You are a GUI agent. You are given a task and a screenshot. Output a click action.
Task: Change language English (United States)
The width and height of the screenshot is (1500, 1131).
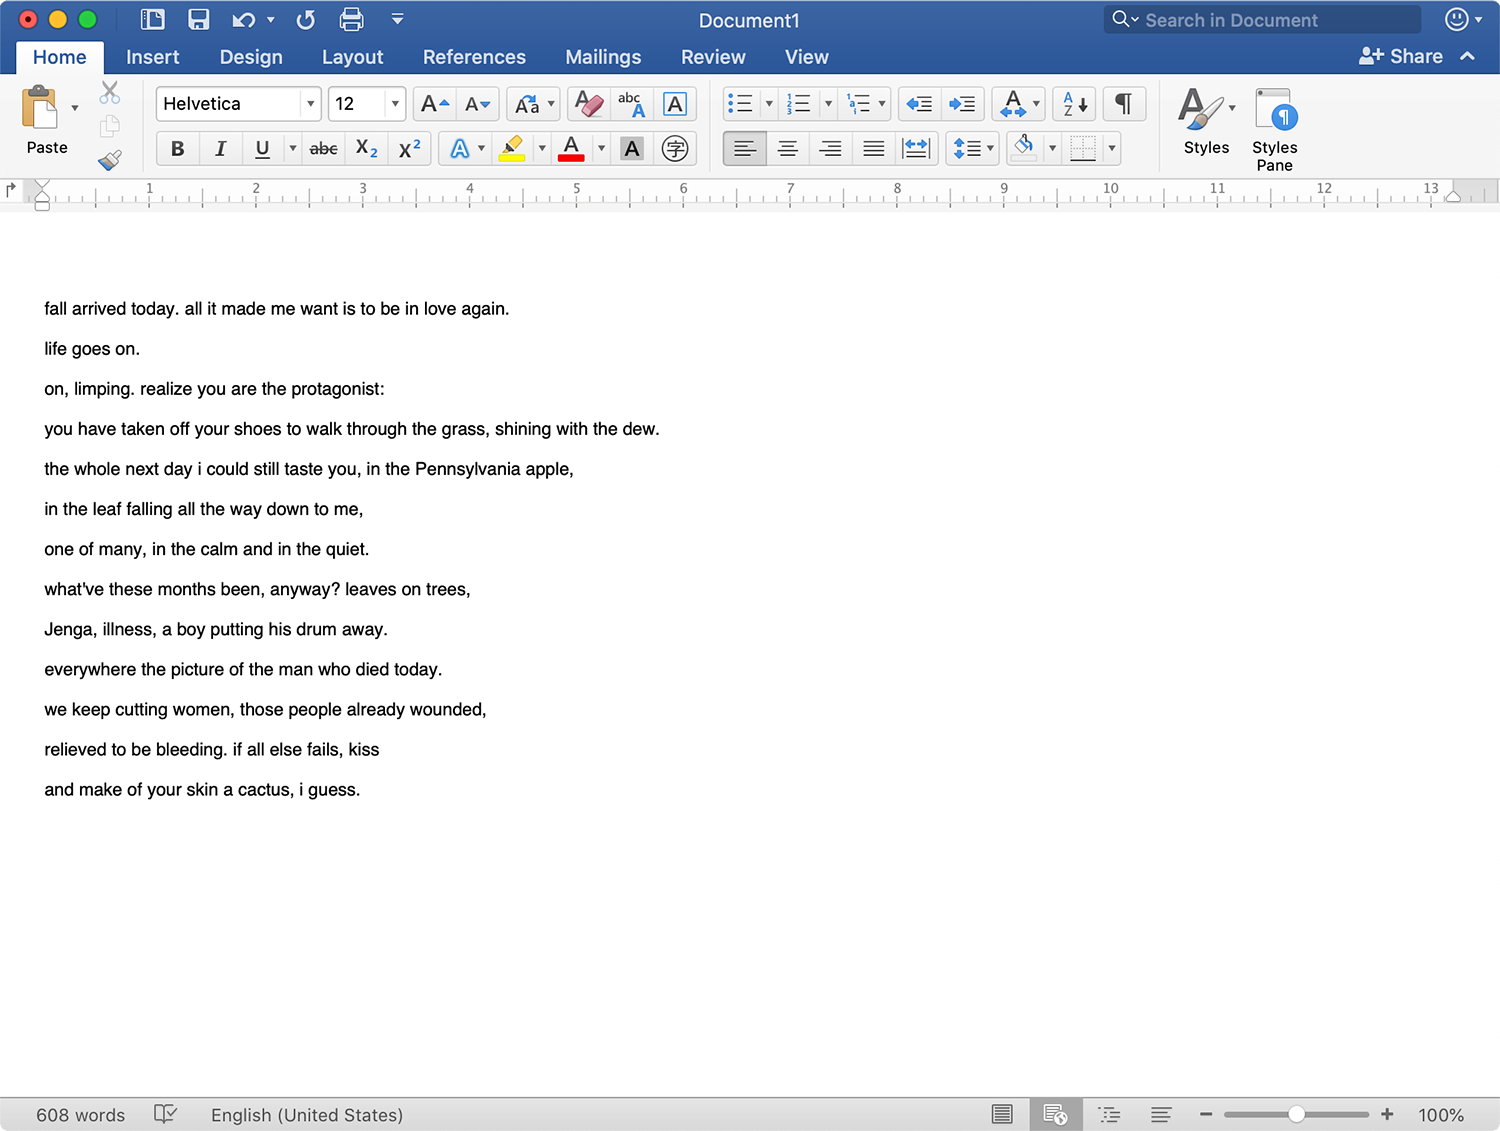pos(307,1115)
